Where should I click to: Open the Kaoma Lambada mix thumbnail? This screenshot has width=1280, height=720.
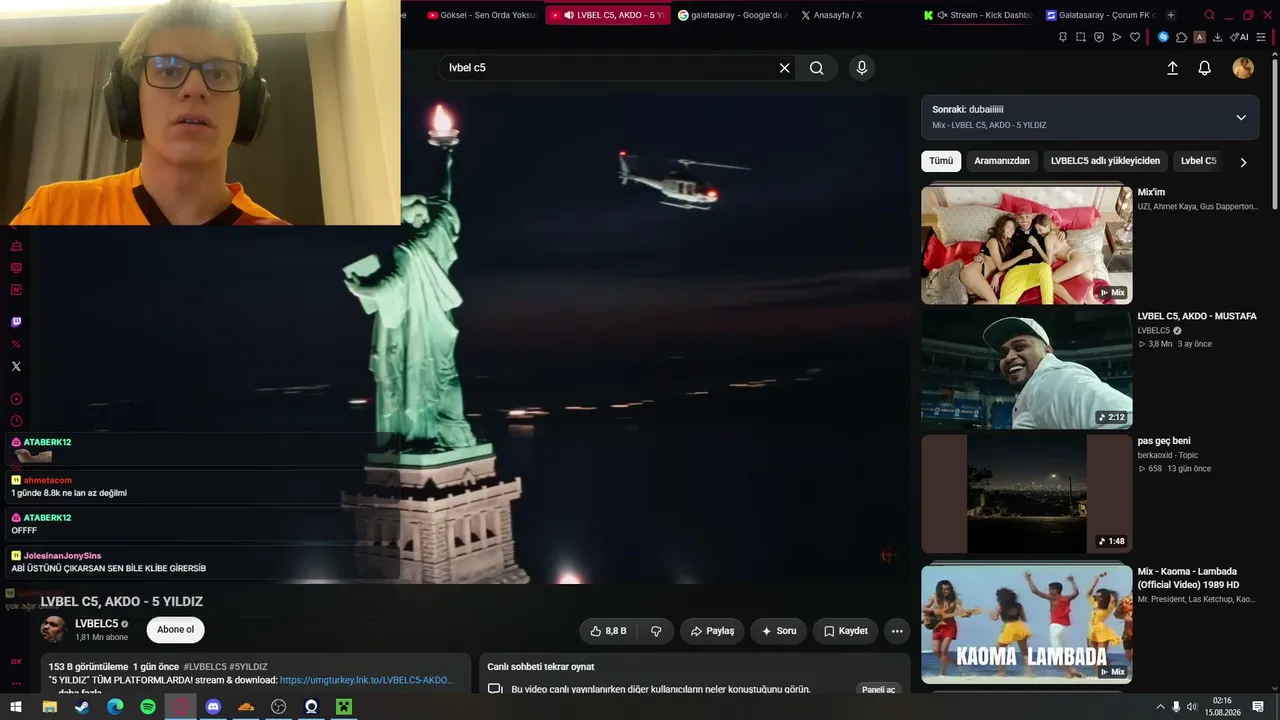[x=1027, y=624]
